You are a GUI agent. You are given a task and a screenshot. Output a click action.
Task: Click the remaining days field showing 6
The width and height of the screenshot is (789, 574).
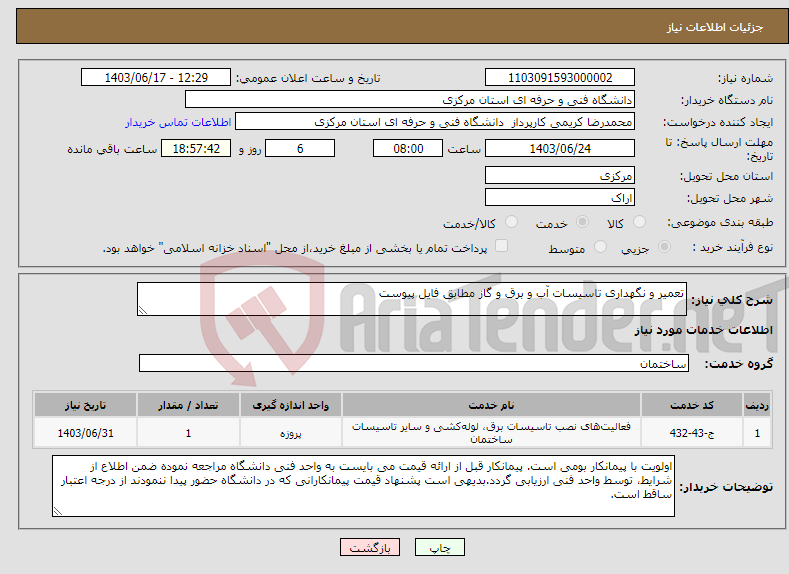[x=300, y=148]
